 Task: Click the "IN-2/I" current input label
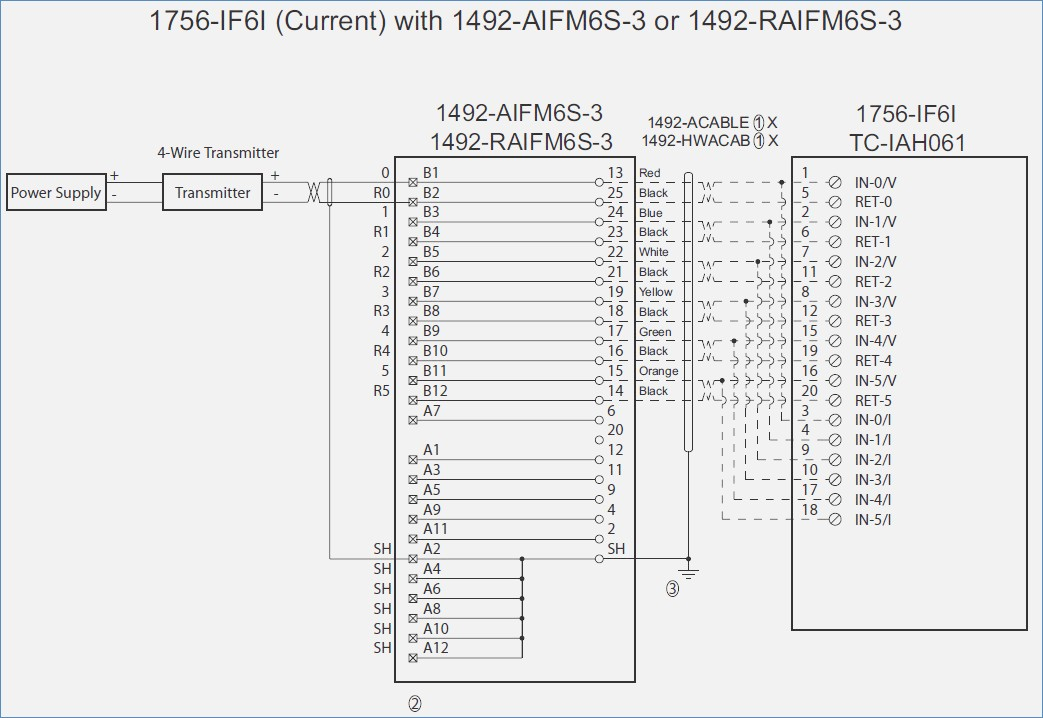873,460
